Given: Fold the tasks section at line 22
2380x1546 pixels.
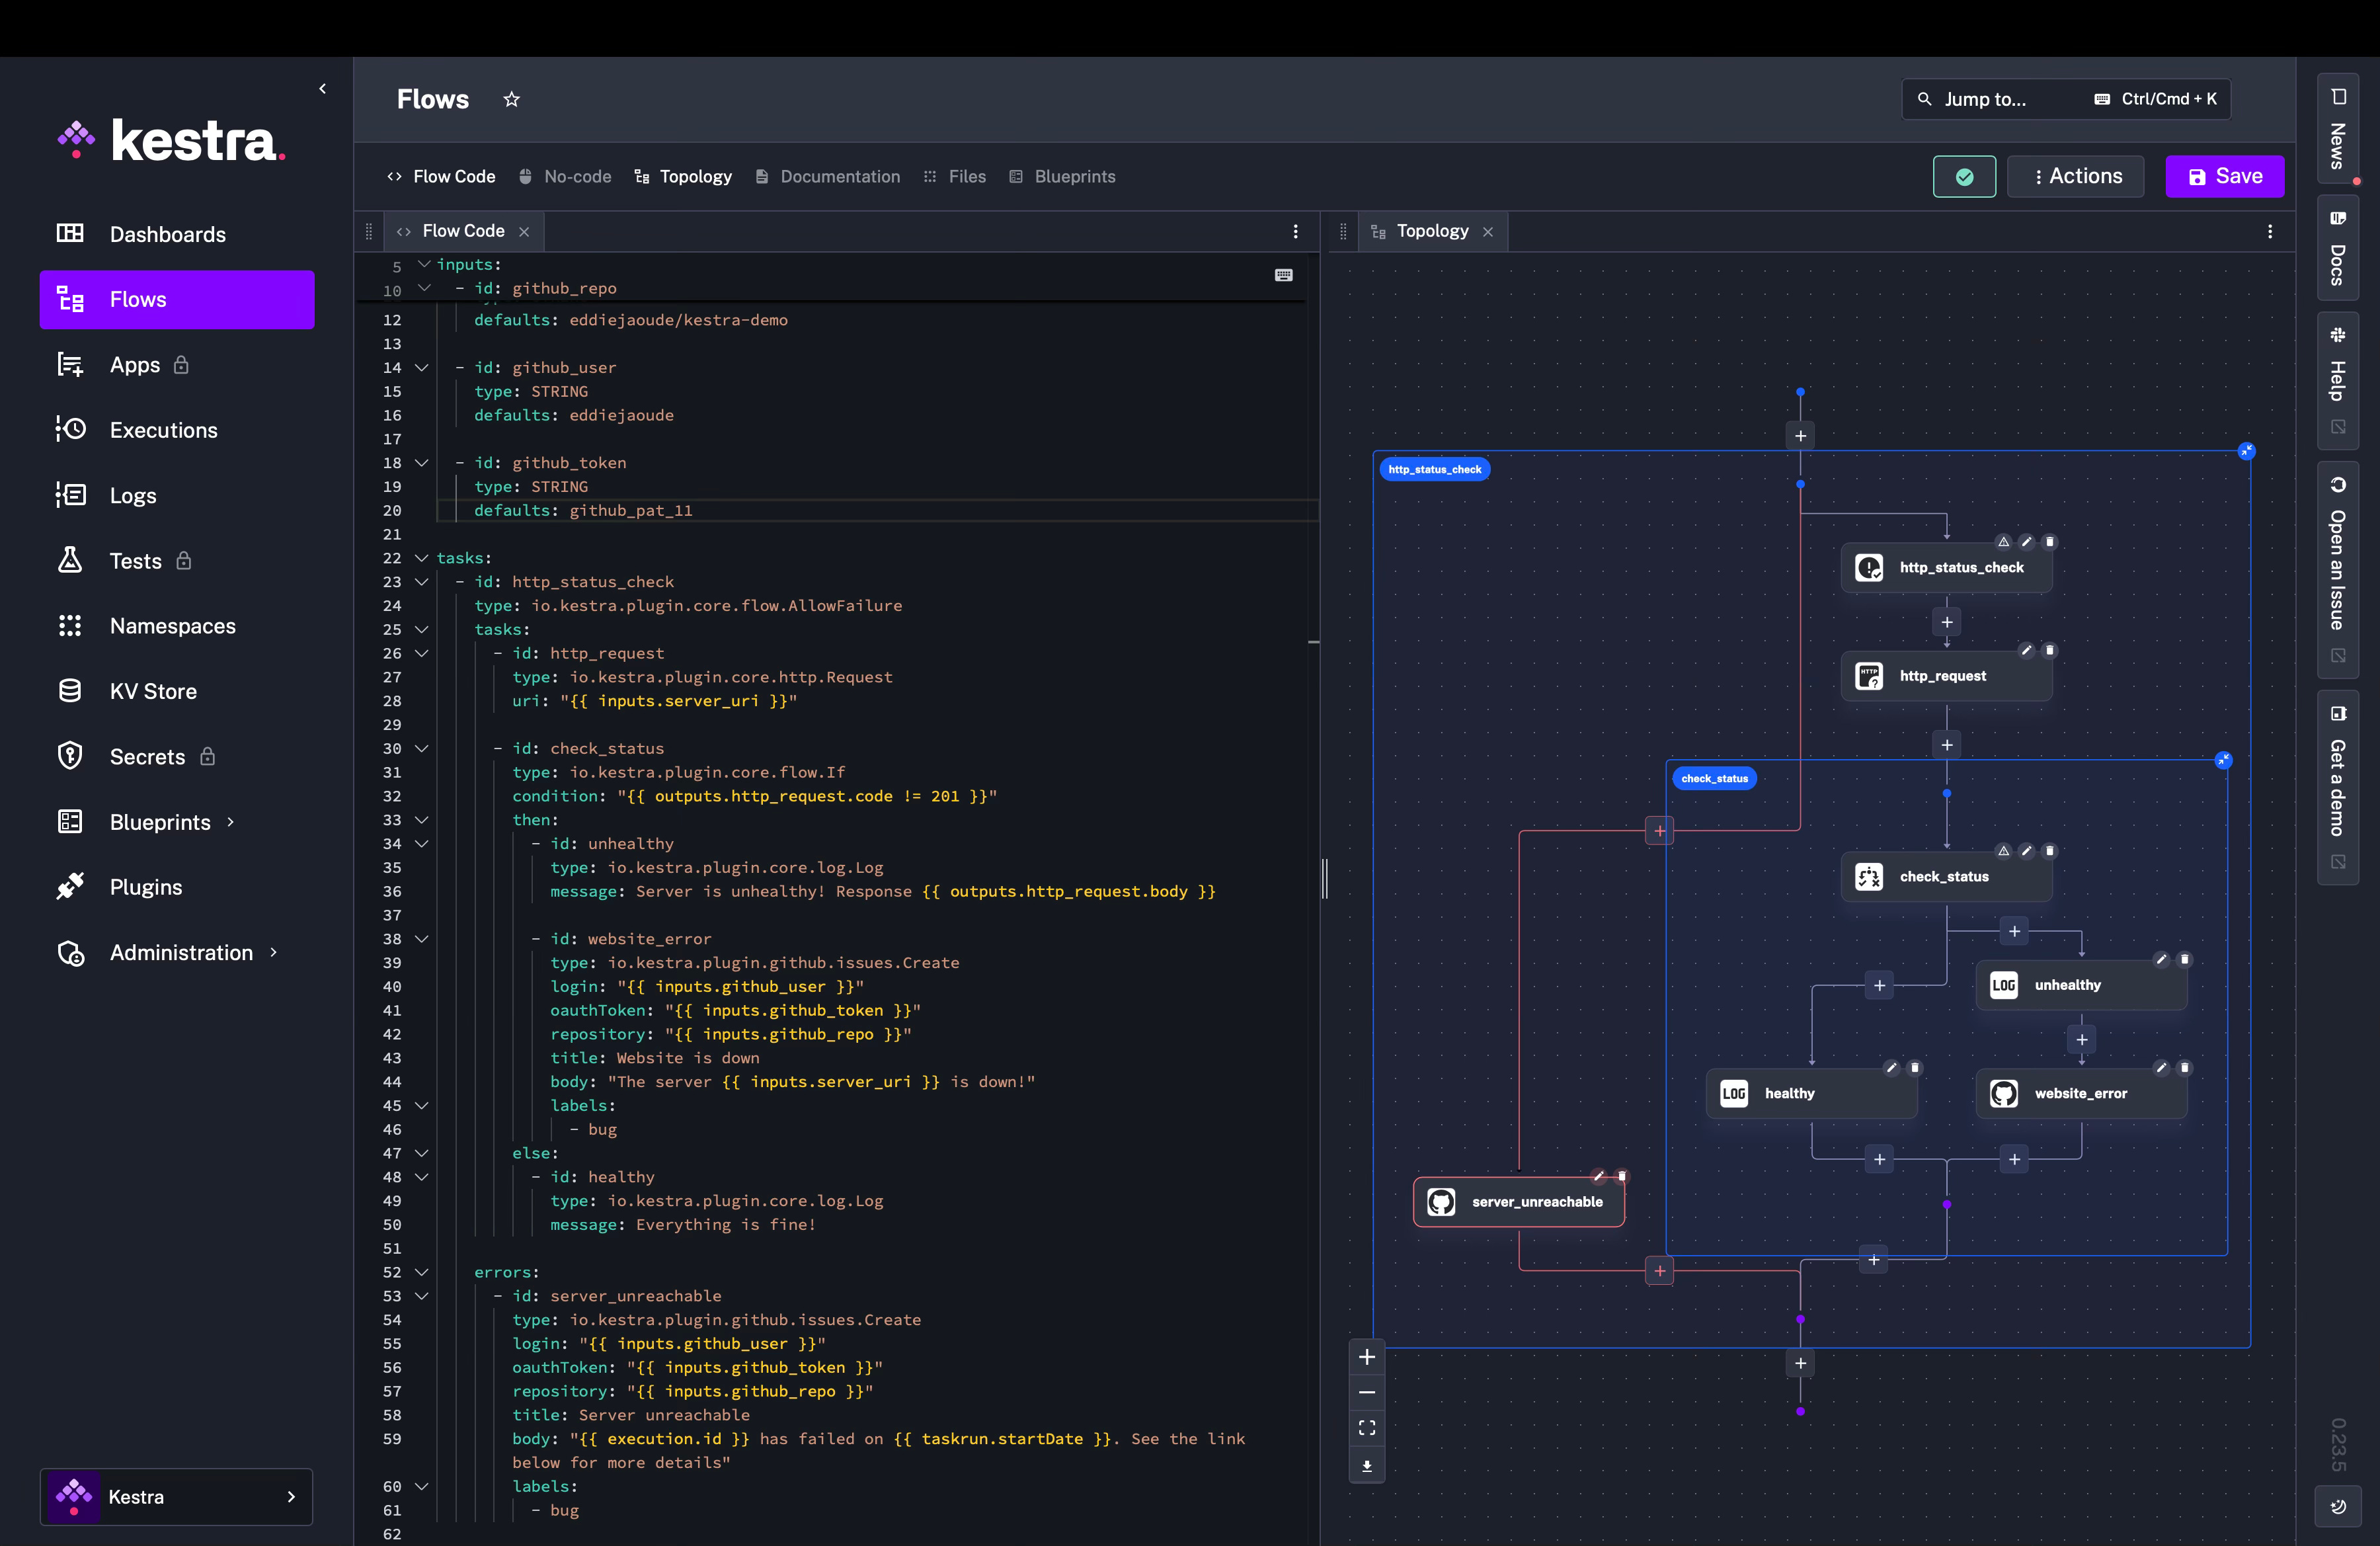Looking at the screenshot, I should point(422,558).
